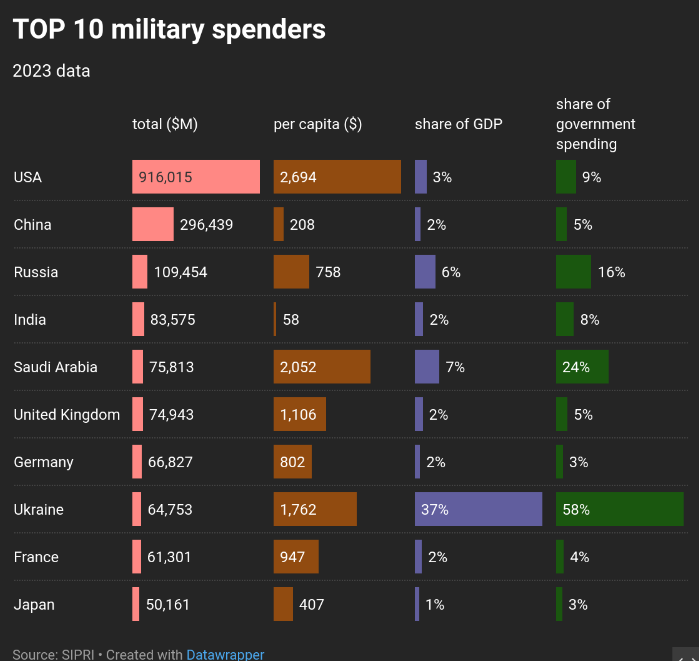Screen dimensions: 699x661
Task: Select the Japan row label
Action: pyautogui.click(x=34, y=604)
